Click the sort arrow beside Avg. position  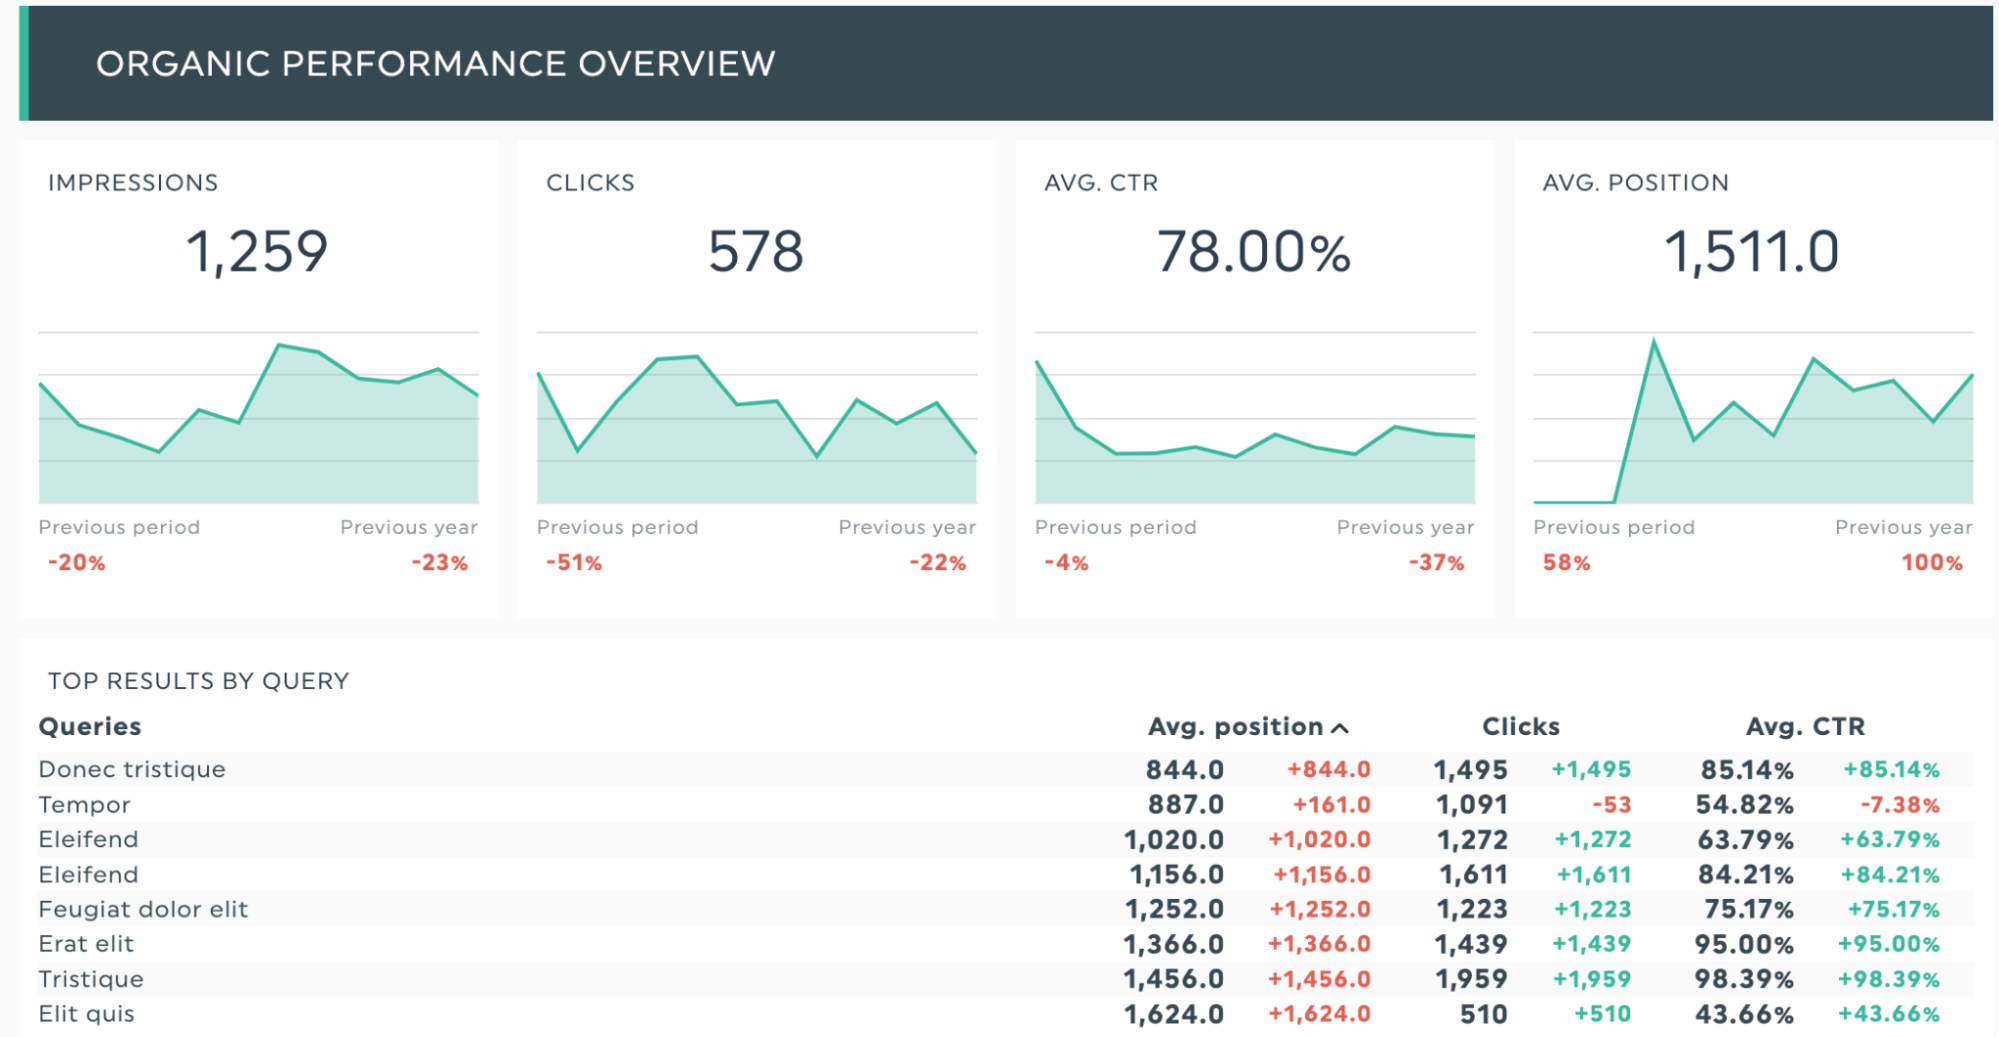(1340, 728)
